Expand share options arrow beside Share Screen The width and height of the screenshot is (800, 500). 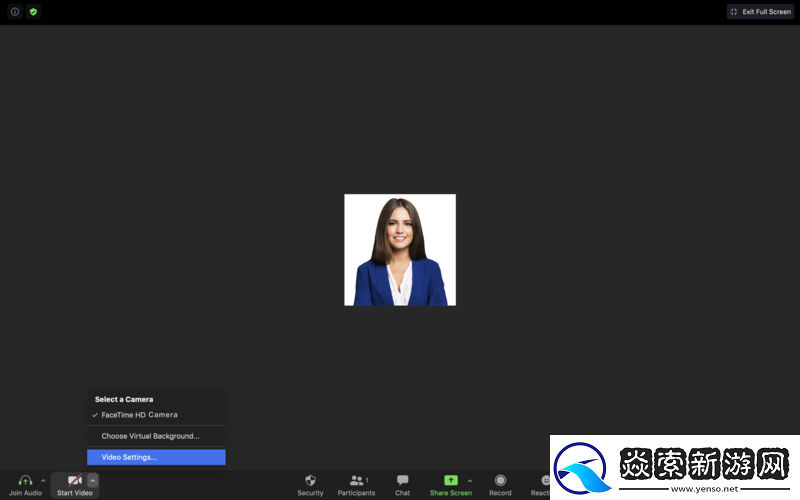470,481
